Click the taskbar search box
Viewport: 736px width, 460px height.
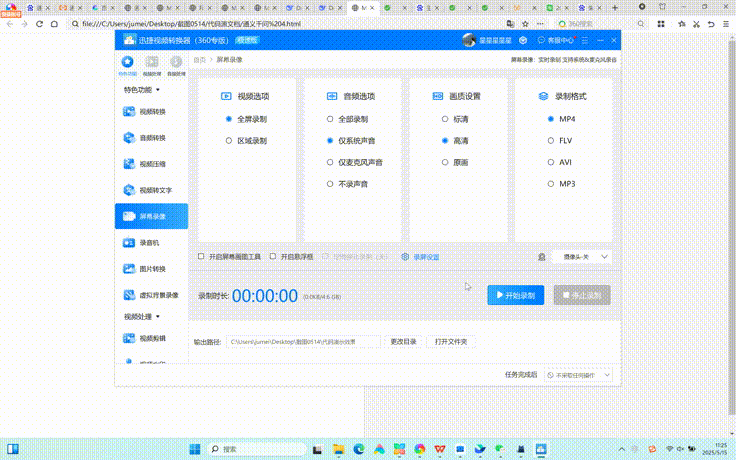[x=257, y=449]
